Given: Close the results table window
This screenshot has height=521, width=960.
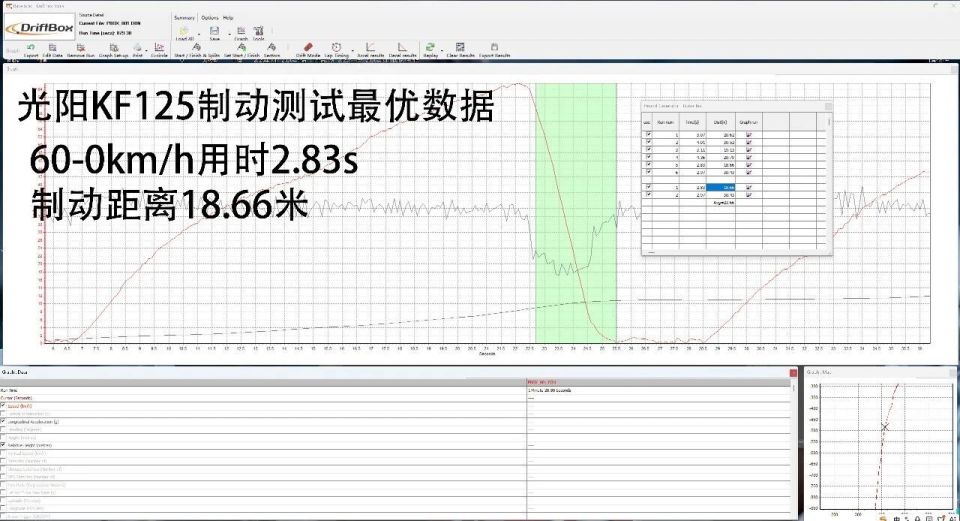Looking at the screenshot, I should [x=828, y=107].
